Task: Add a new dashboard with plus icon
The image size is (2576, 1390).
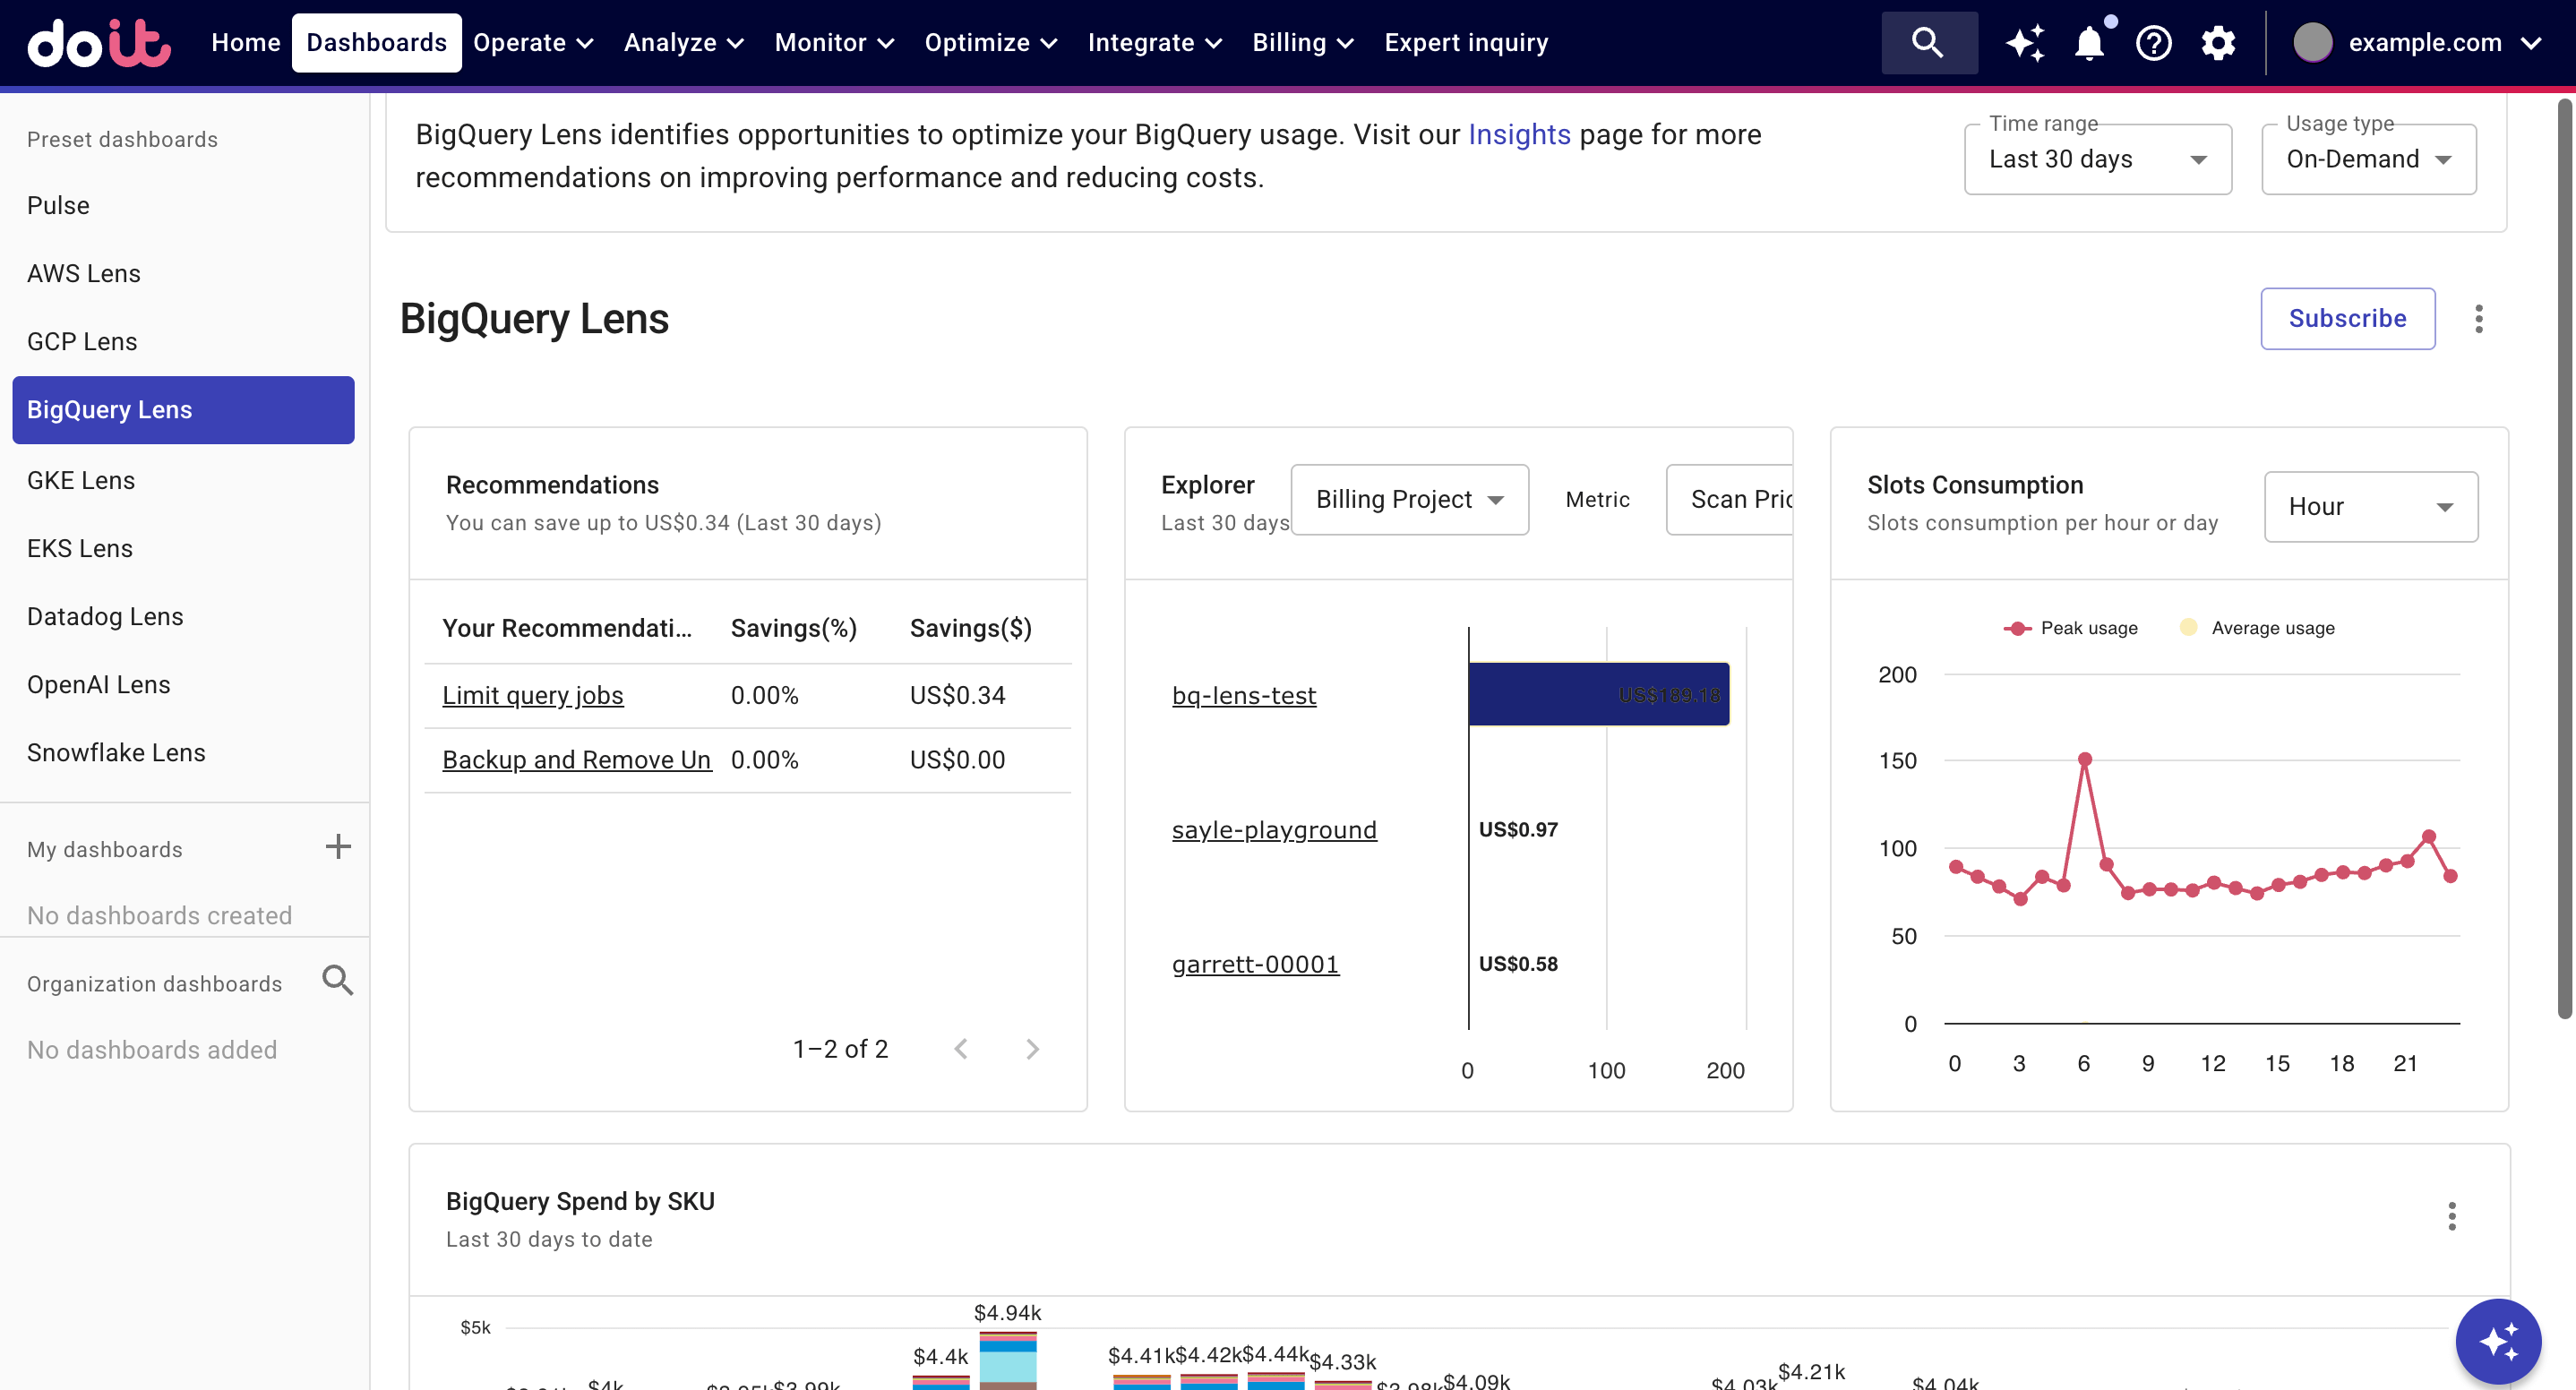Action: [x=338, y=847]
